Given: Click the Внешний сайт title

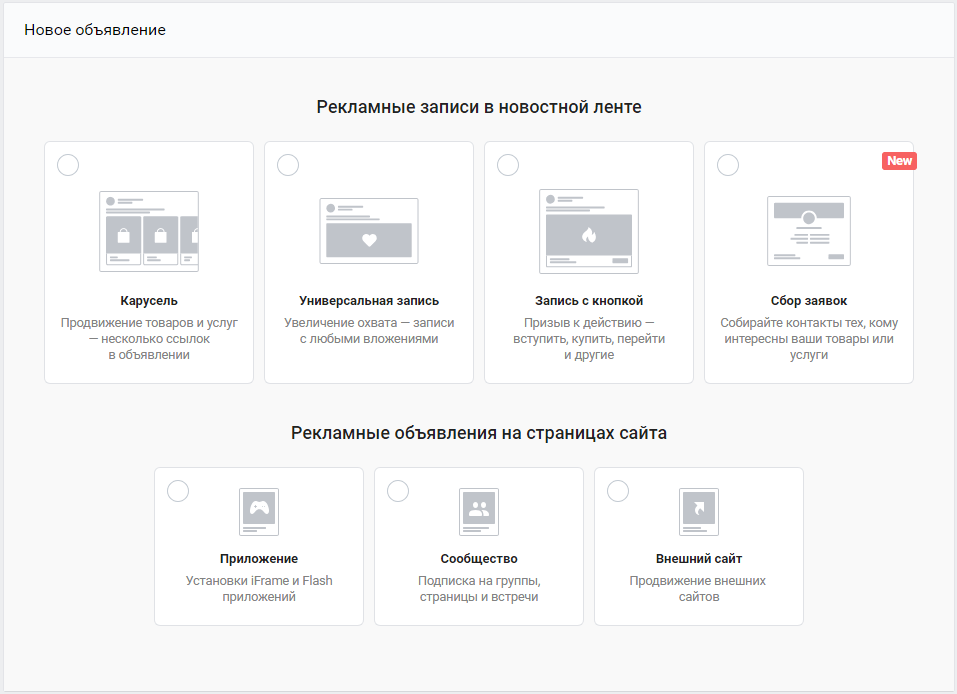Looking at the screenshot, I should point(699,559).
